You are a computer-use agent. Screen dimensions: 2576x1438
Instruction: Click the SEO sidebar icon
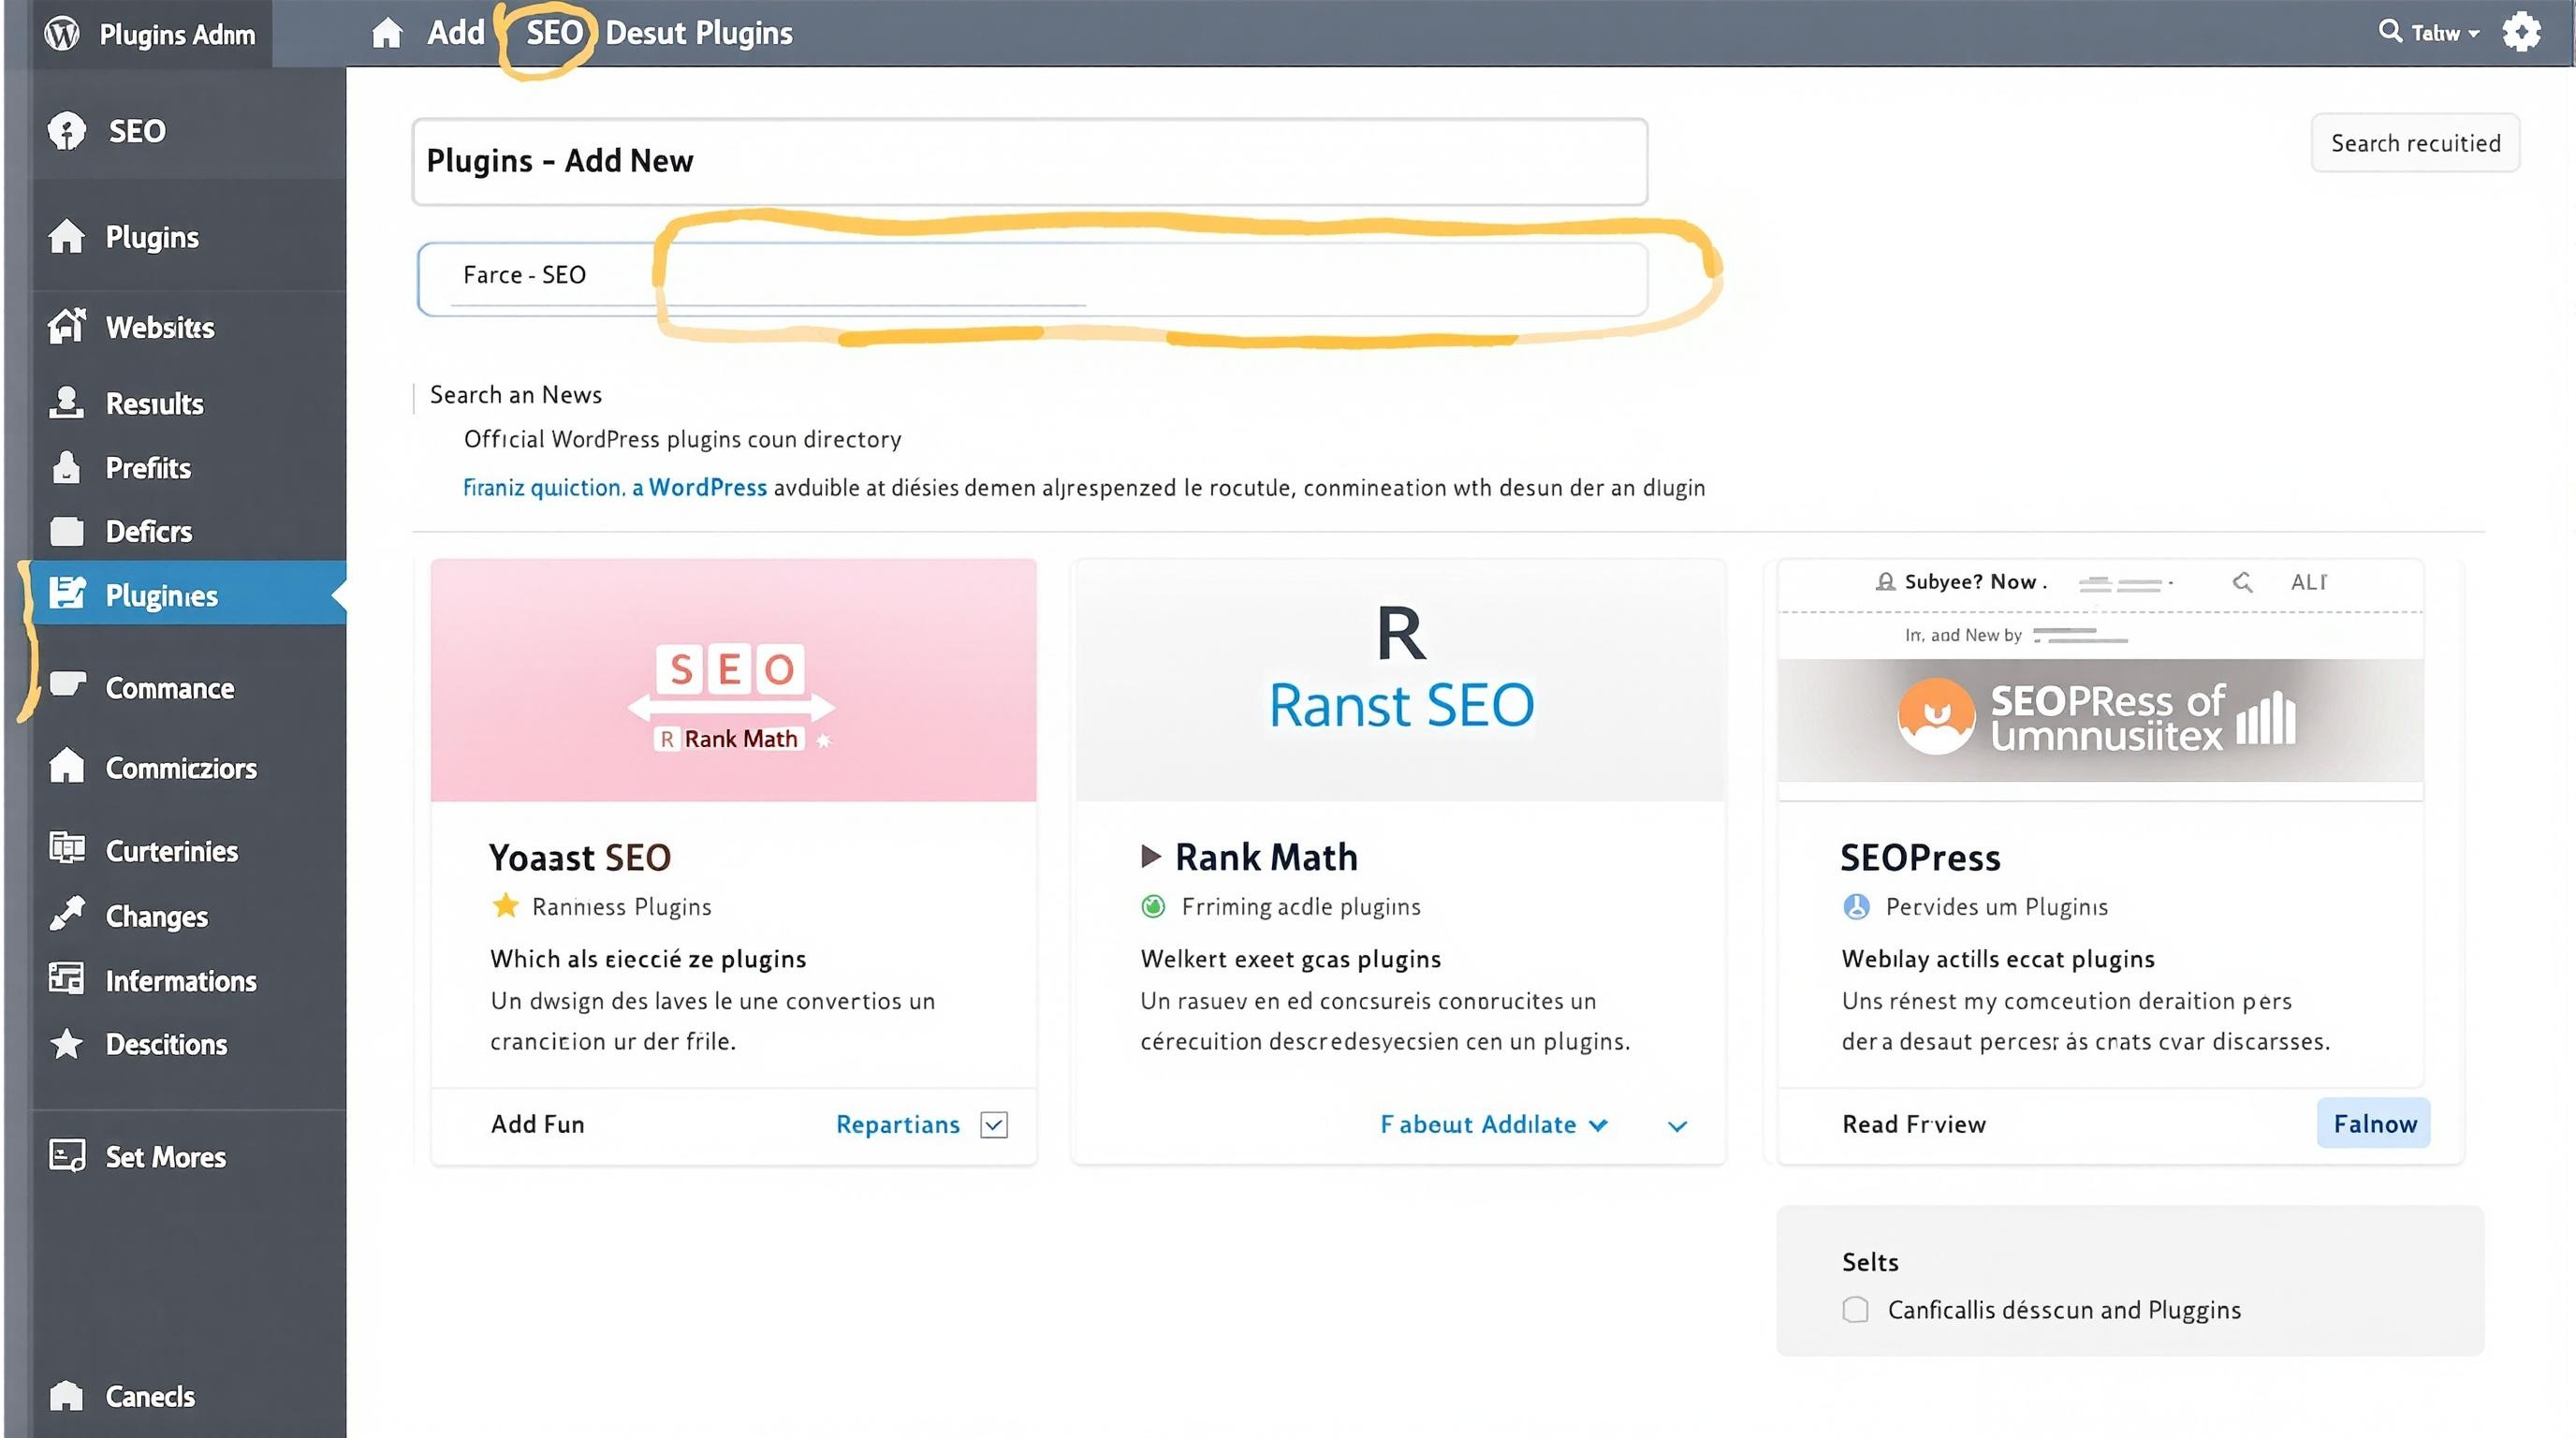coord(66,131)
